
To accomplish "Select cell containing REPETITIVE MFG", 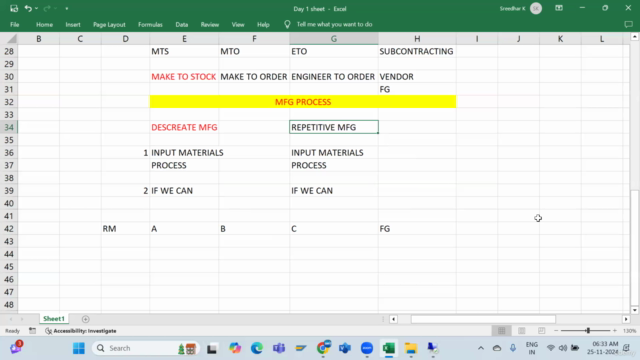I will (334, 127).
